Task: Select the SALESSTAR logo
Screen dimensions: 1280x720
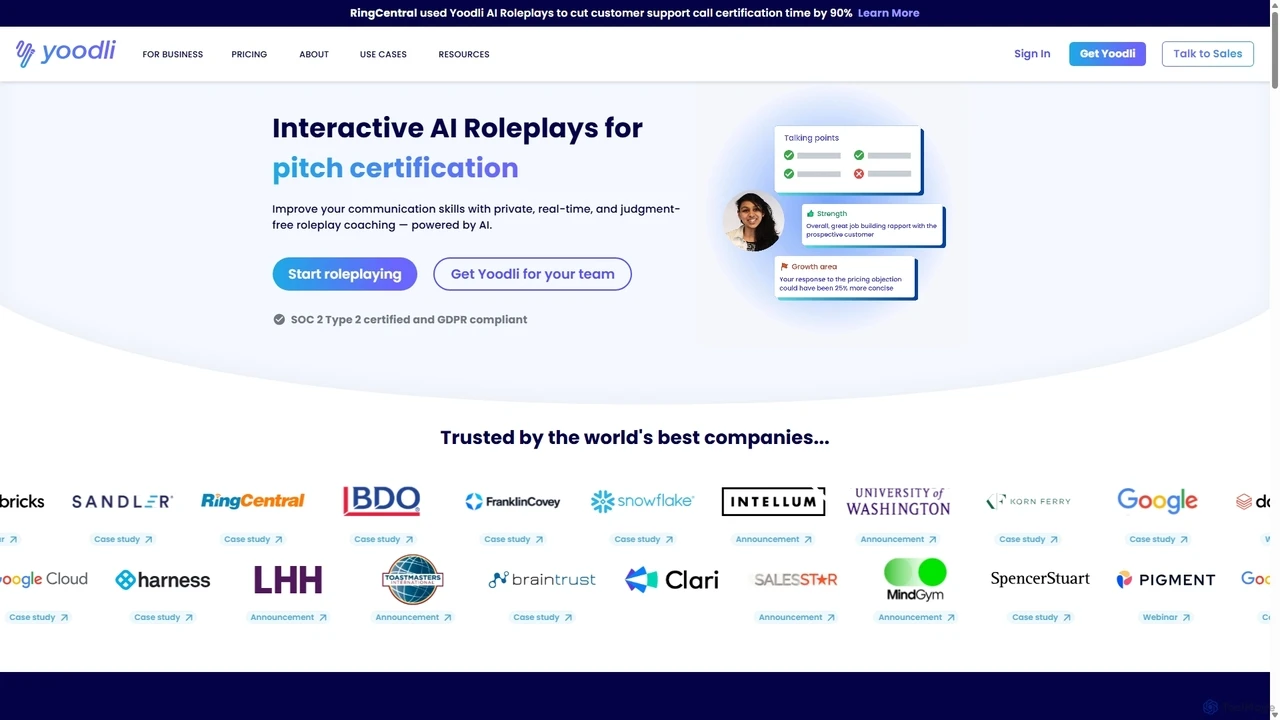Action: coord(796,580)
